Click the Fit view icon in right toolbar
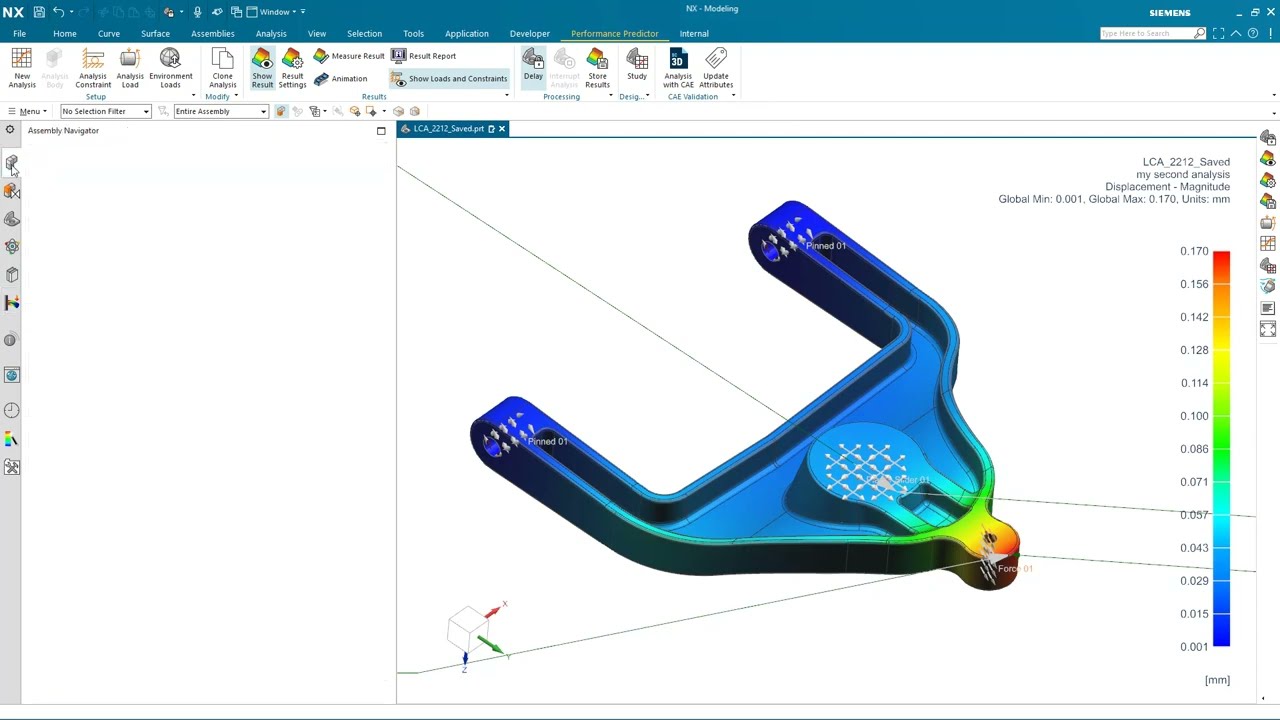Image resolution: width=1280 pixels, height=720 pixels. coord(1268,330)
